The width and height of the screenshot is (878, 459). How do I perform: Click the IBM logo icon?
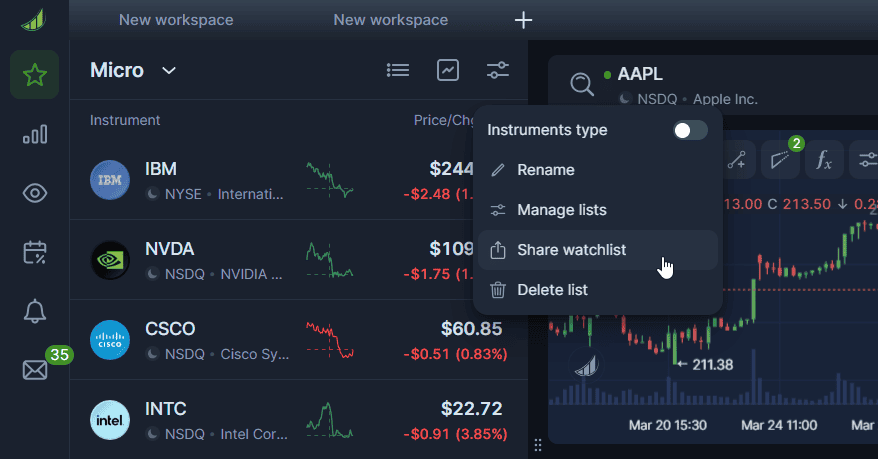point(110,180)
